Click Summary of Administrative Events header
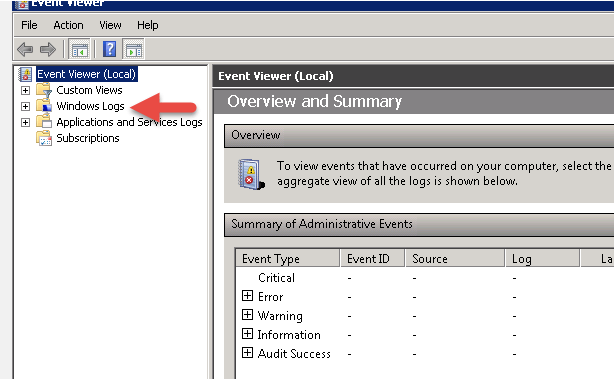614x379 pixels. (x=419, y=225)
